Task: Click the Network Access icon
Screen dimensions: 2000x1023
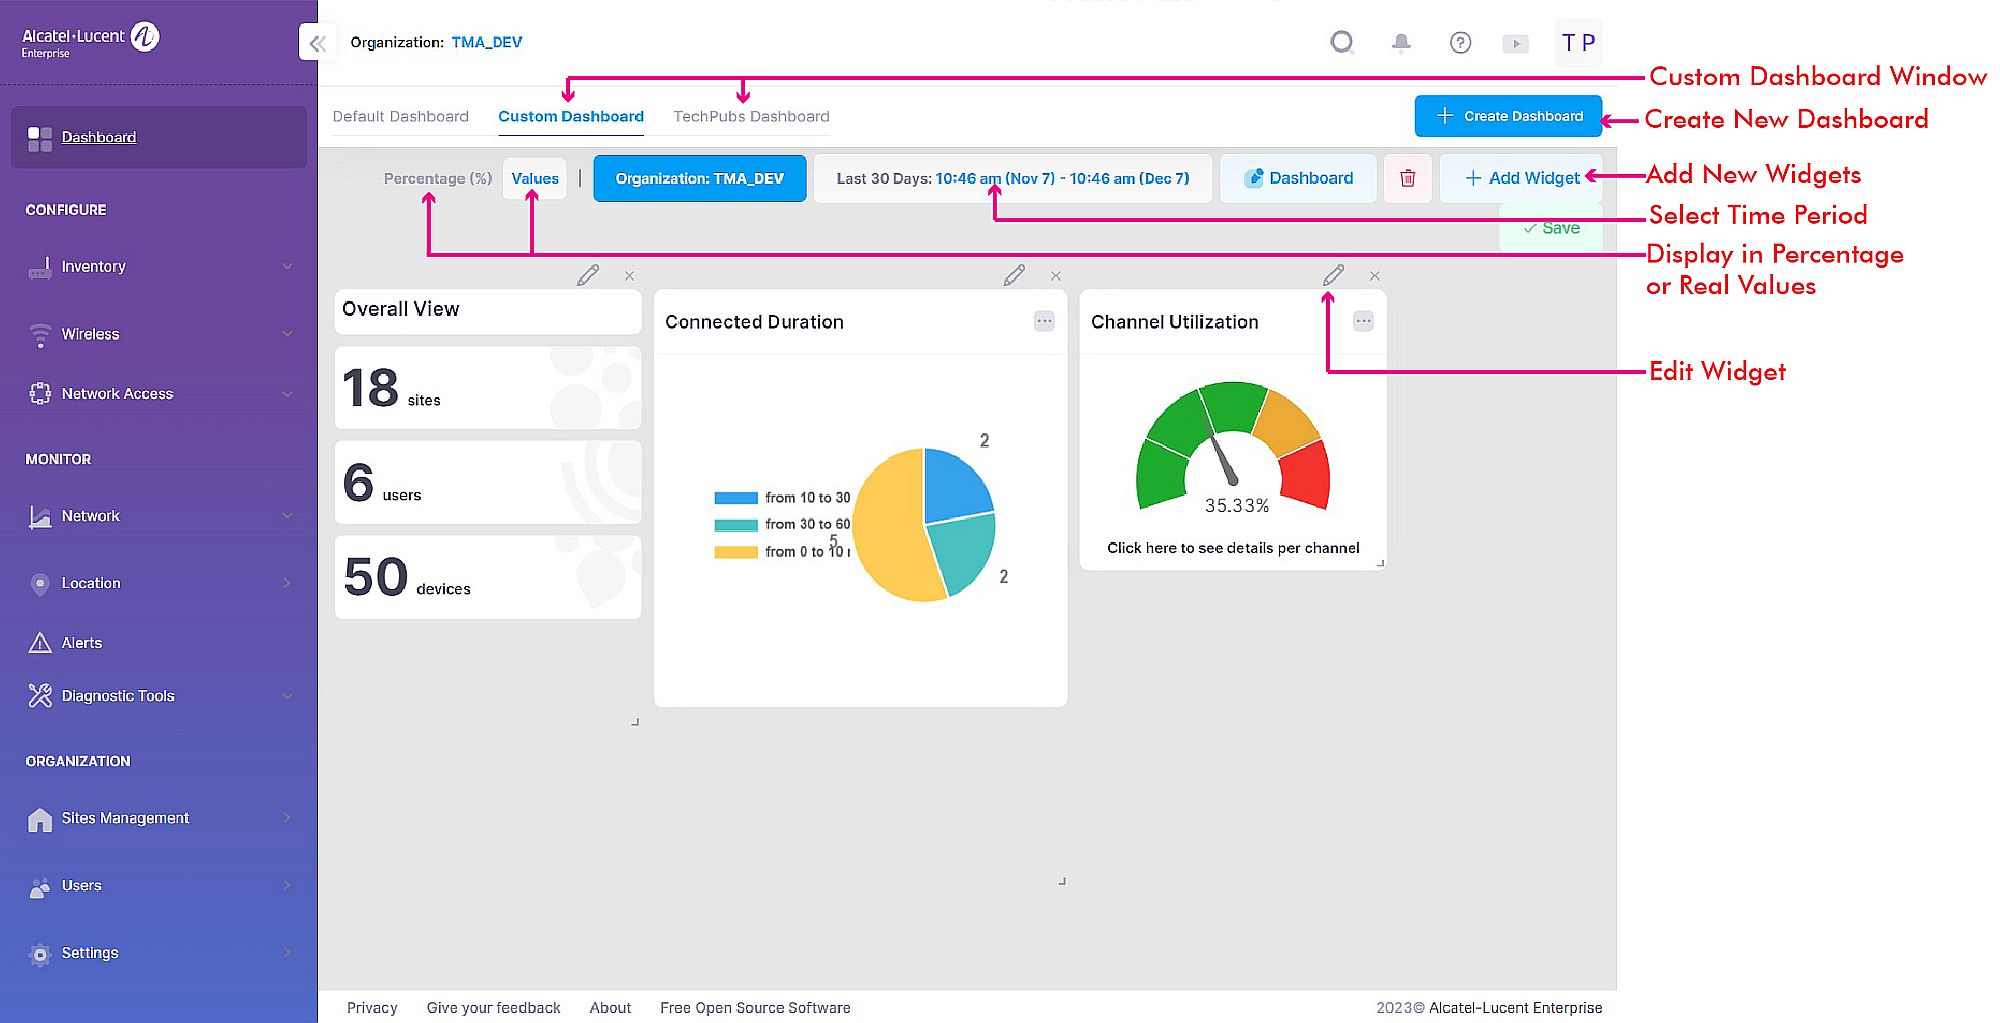Action: pos(40,394)
